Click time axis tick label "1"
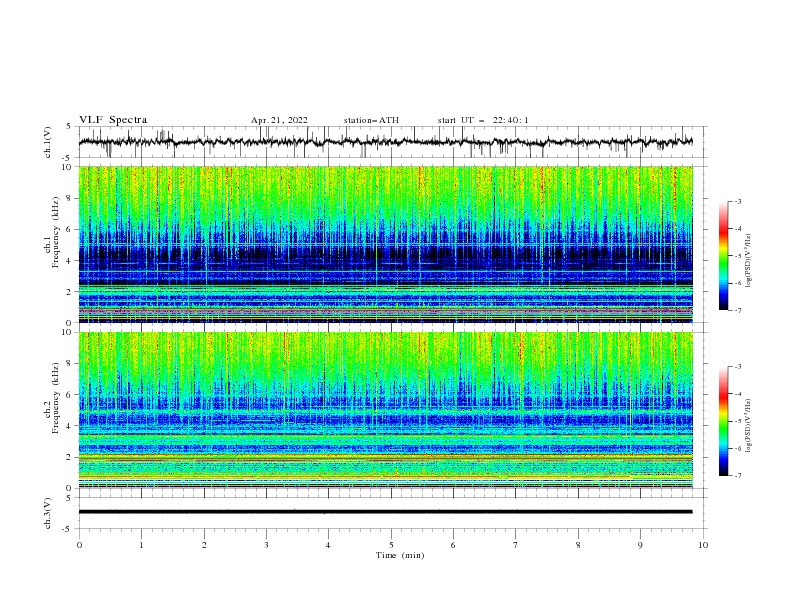Viewport: 792px width, 612px height. tap(141, 545)
